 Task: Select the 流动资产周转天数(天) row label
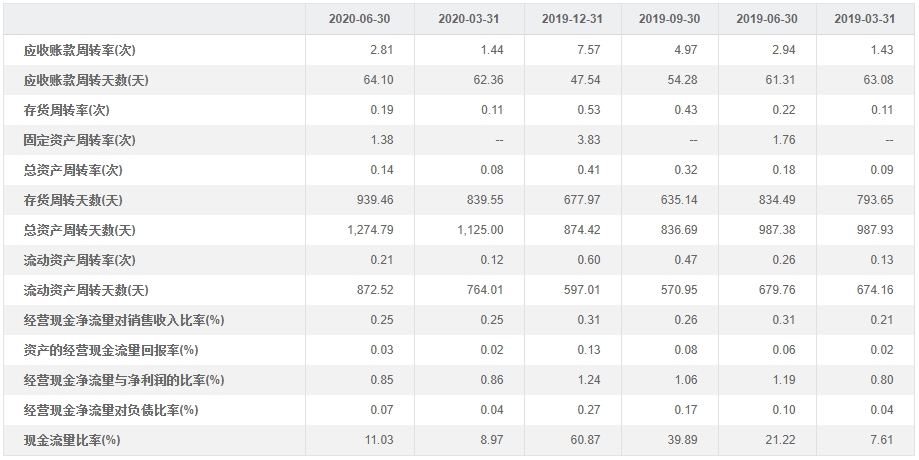(x=85, y=290)
